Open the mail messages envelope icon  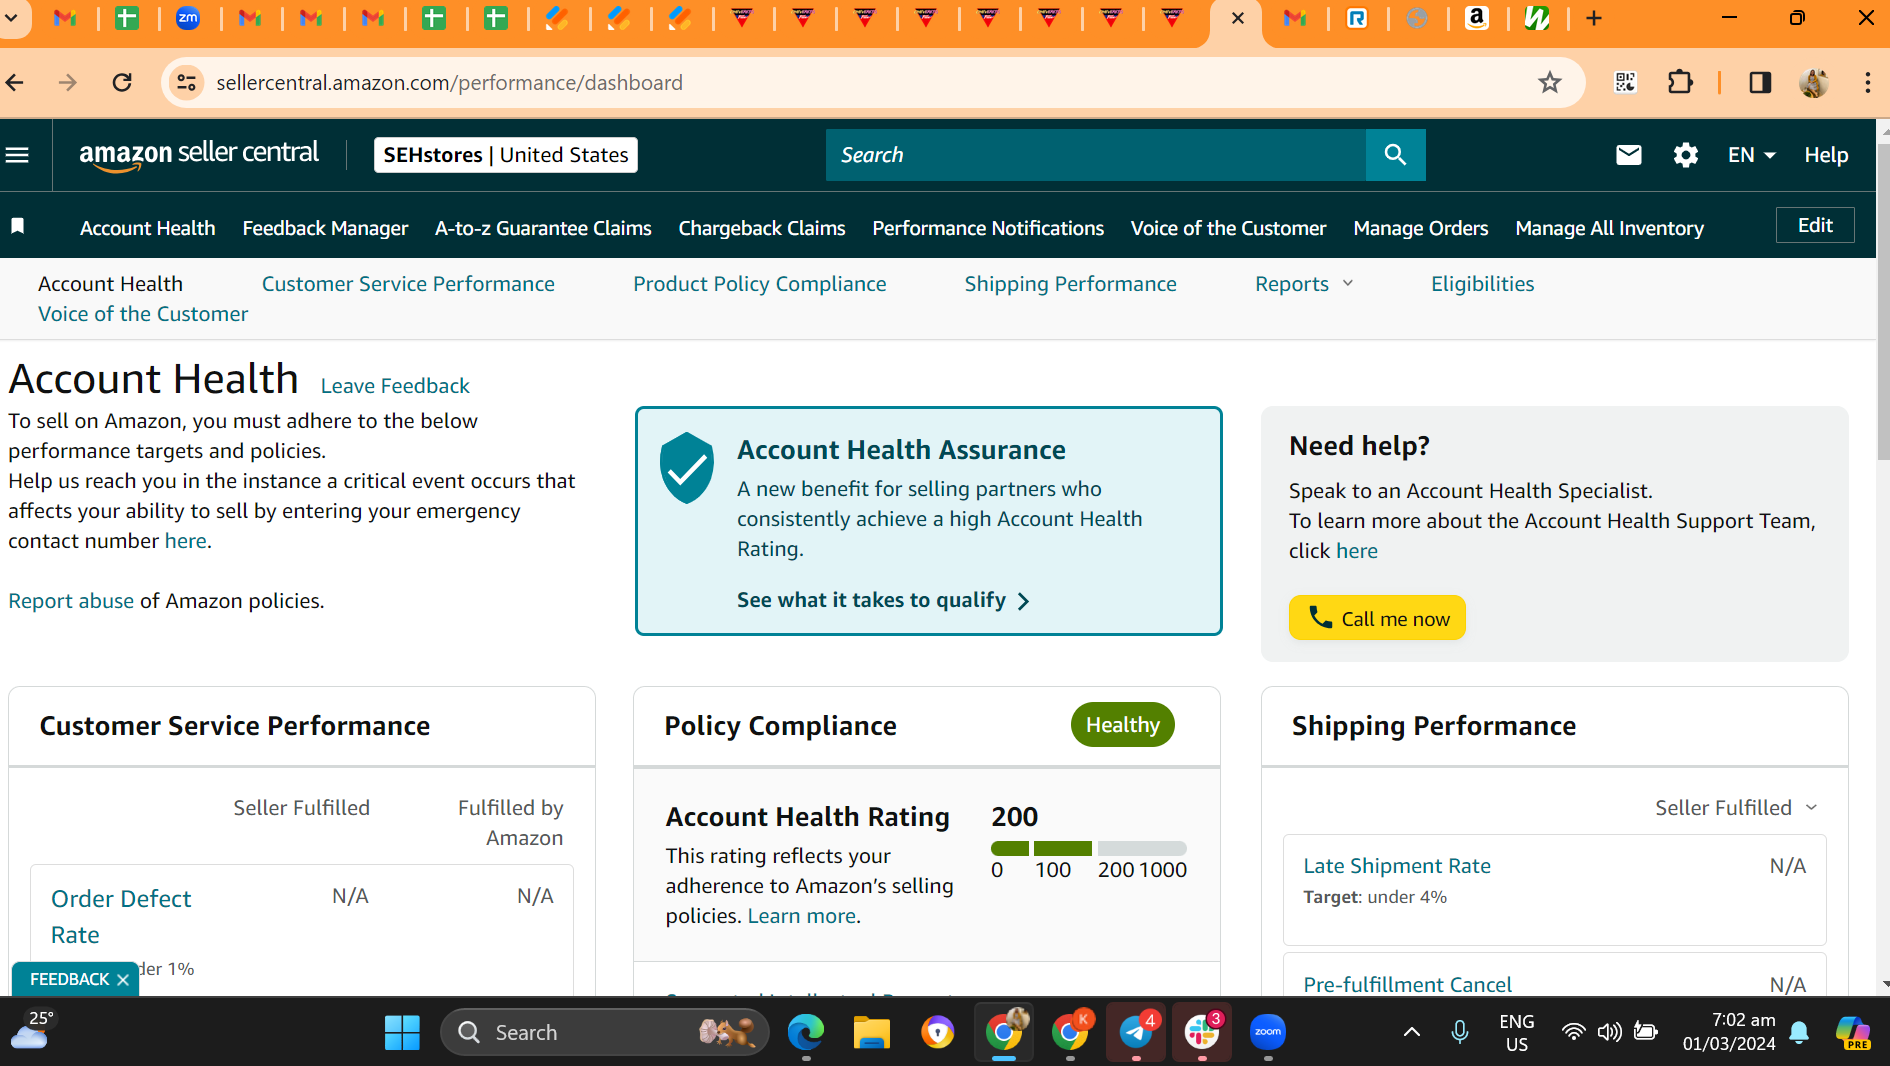(1628, 155)
